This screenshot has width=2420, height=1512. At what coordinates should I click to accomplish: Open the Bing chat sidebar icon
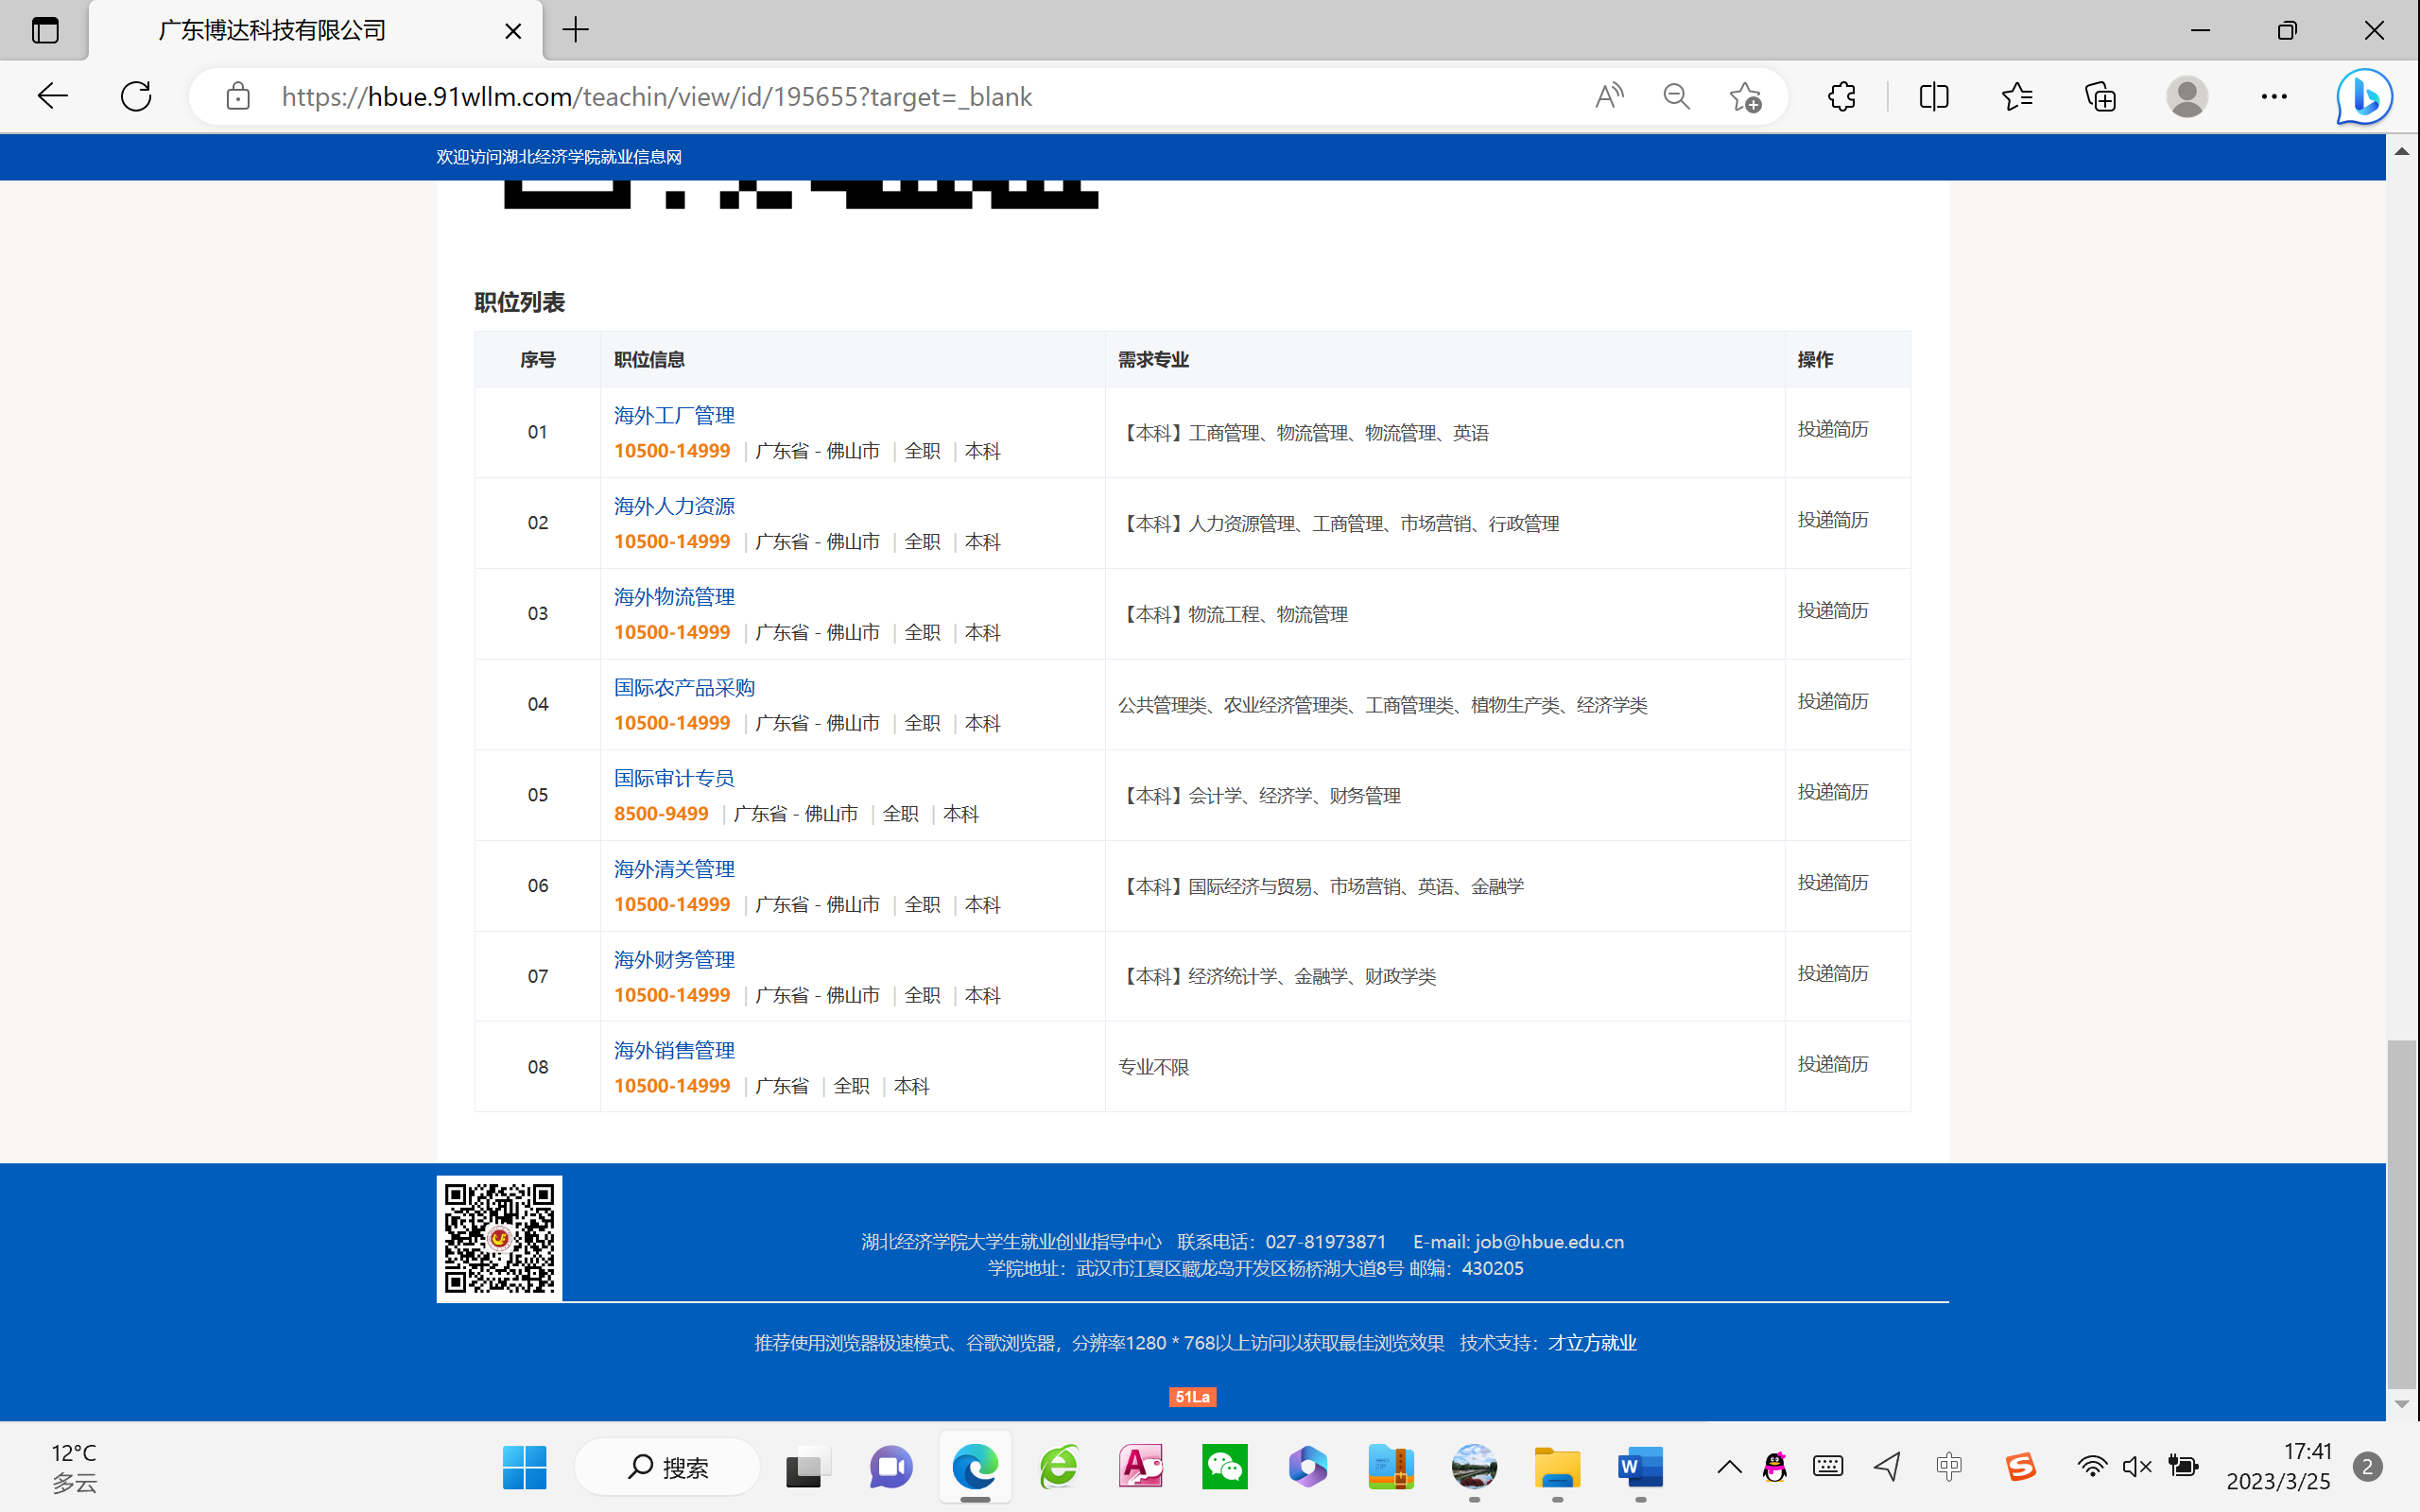pos(2363,96)
